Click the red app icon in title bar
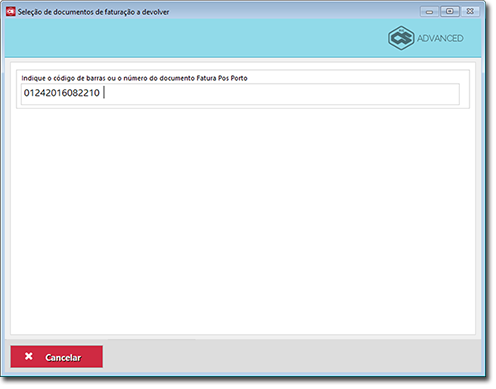The image size is (496, 389). 11,12
